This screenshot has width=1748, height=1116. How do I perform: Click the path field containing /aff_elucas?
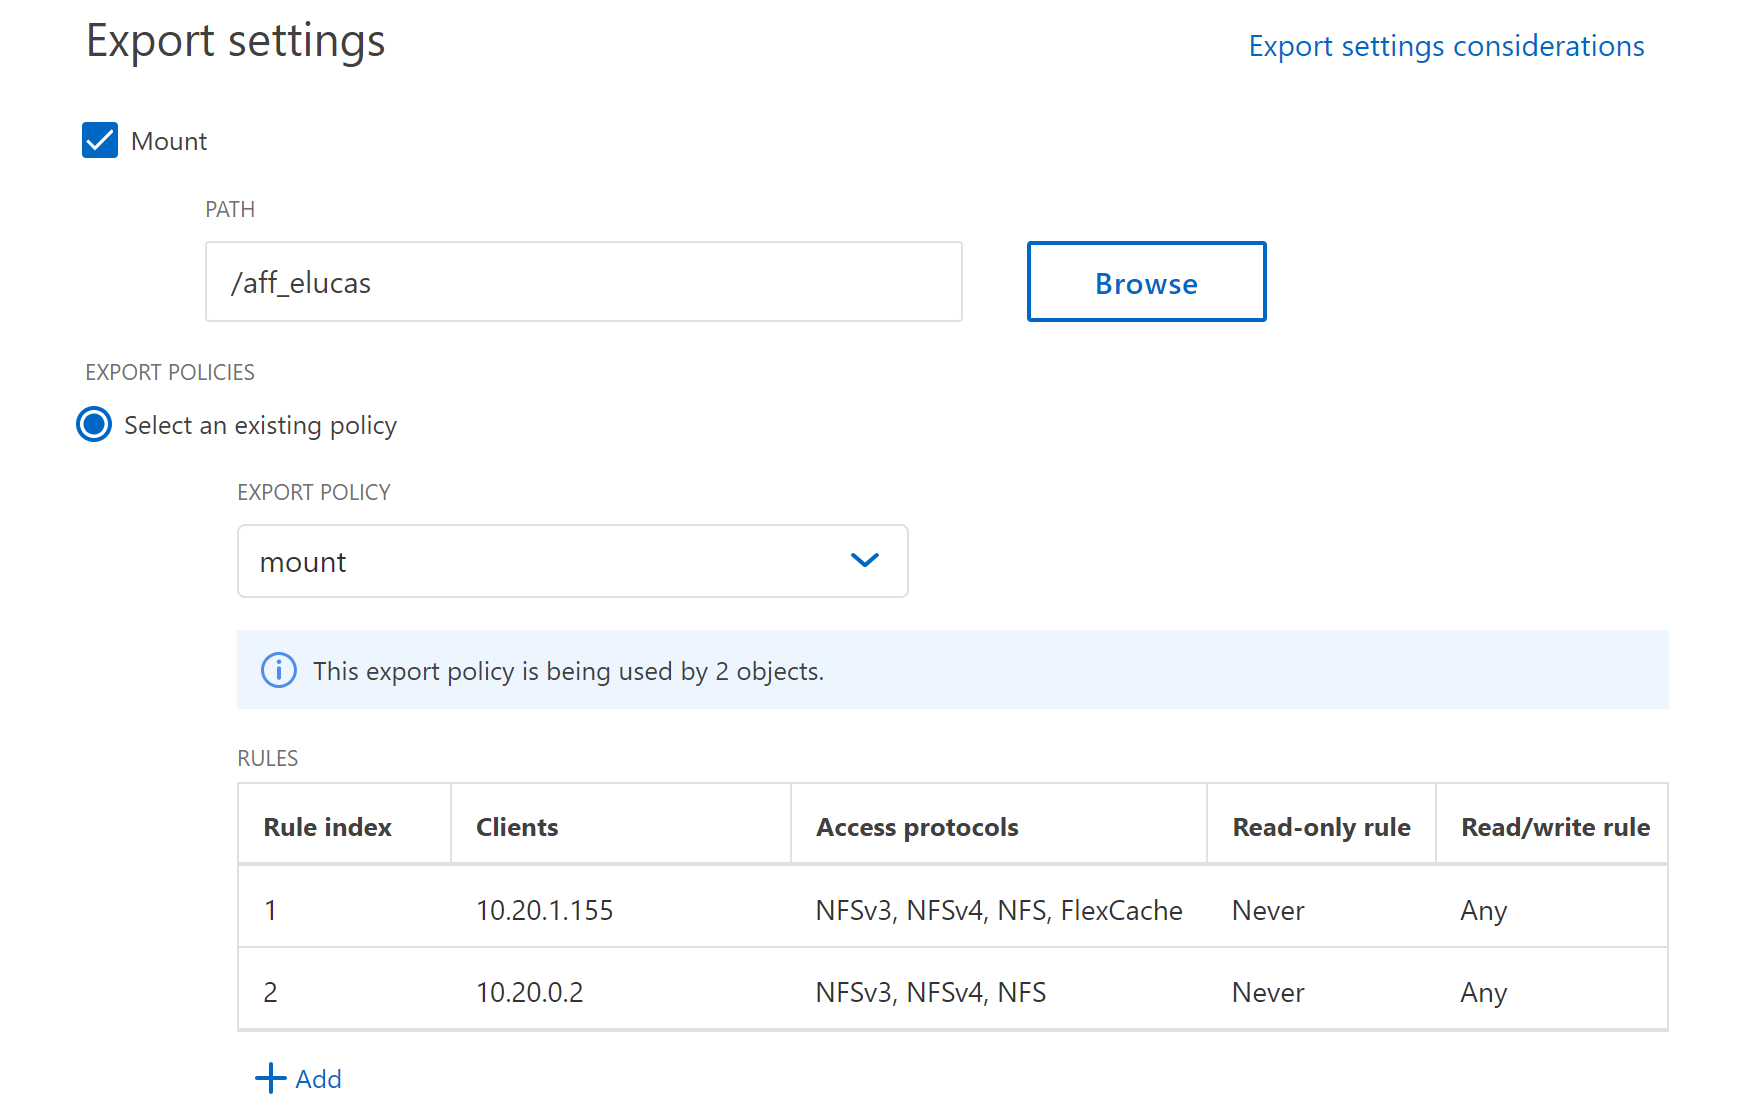(x=583, y=282)
